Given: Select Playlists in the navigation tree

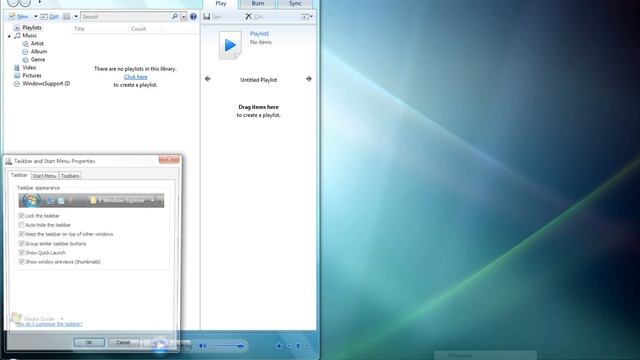Looking at the screenshot, I should [x=32, y=28].
